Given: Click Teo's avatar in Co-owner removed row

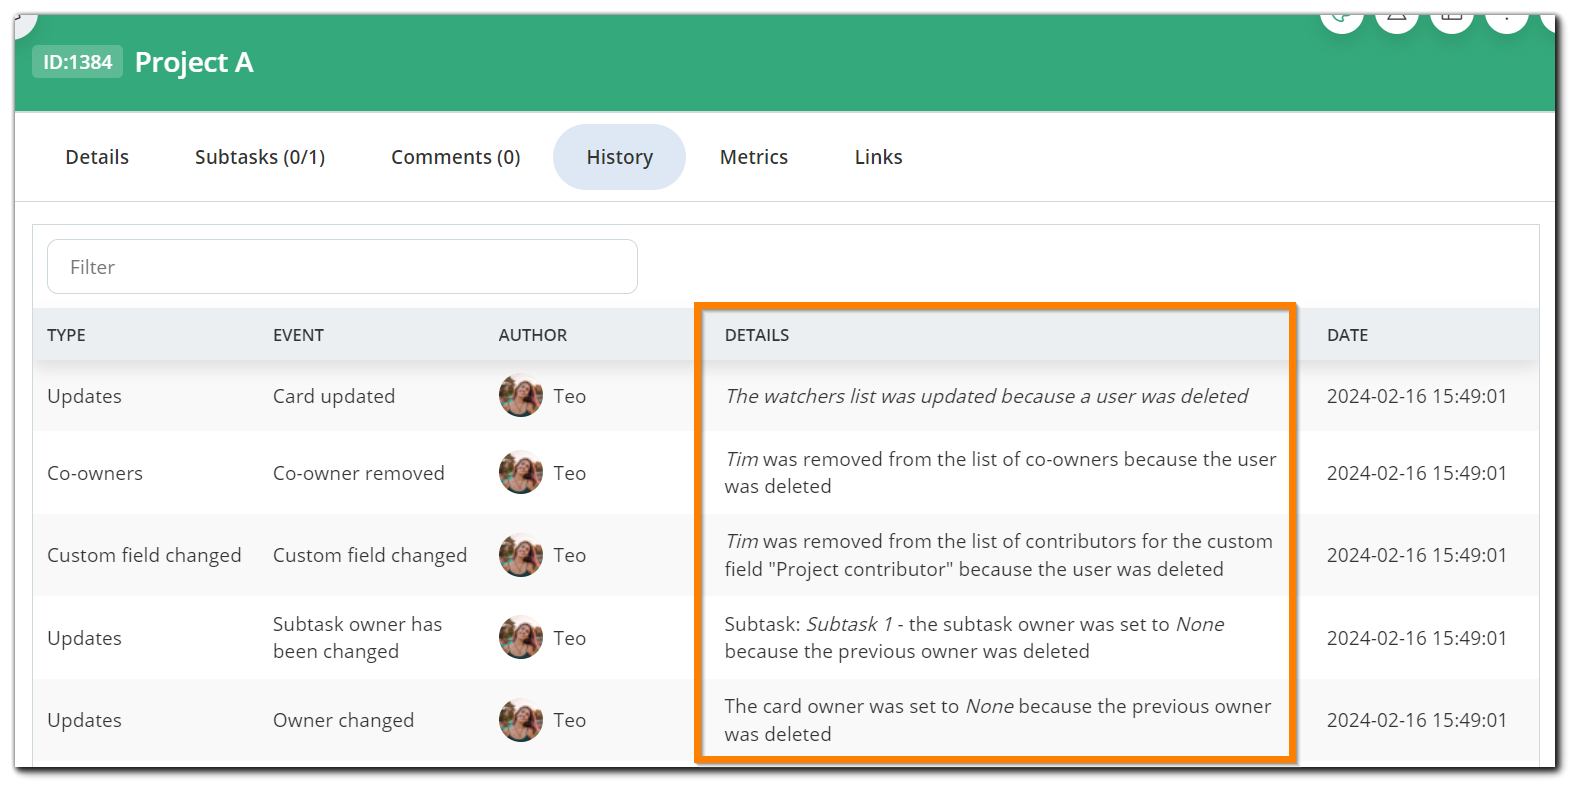Looking at the screenshot, I should pos(521,473).
